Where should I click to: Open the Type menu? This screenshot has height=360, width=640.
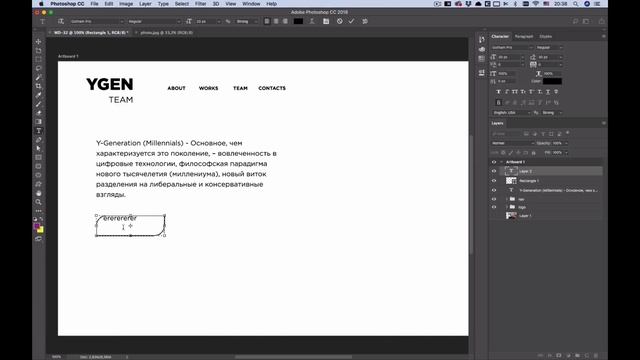(x=163, y=4)
